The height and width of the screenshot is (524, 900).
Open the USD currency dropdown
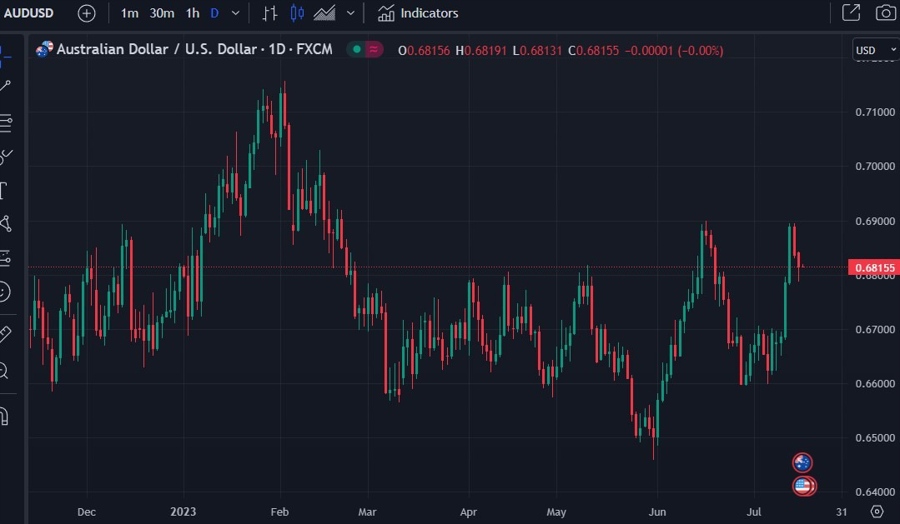(x=876, y=51)
